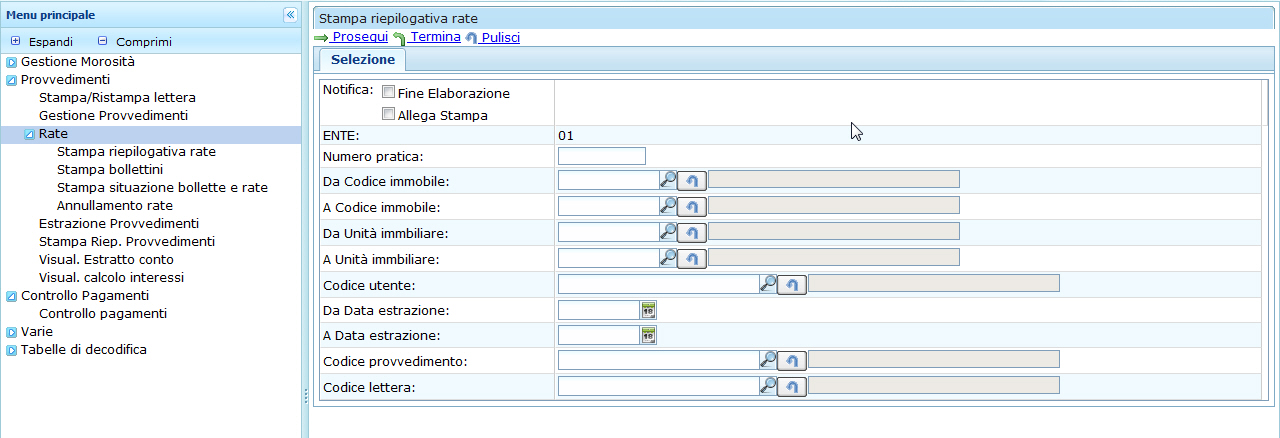1280x438 pixels.
Task: Open lookup magnifier for Da Codice immobile
Action: [668, 179]
